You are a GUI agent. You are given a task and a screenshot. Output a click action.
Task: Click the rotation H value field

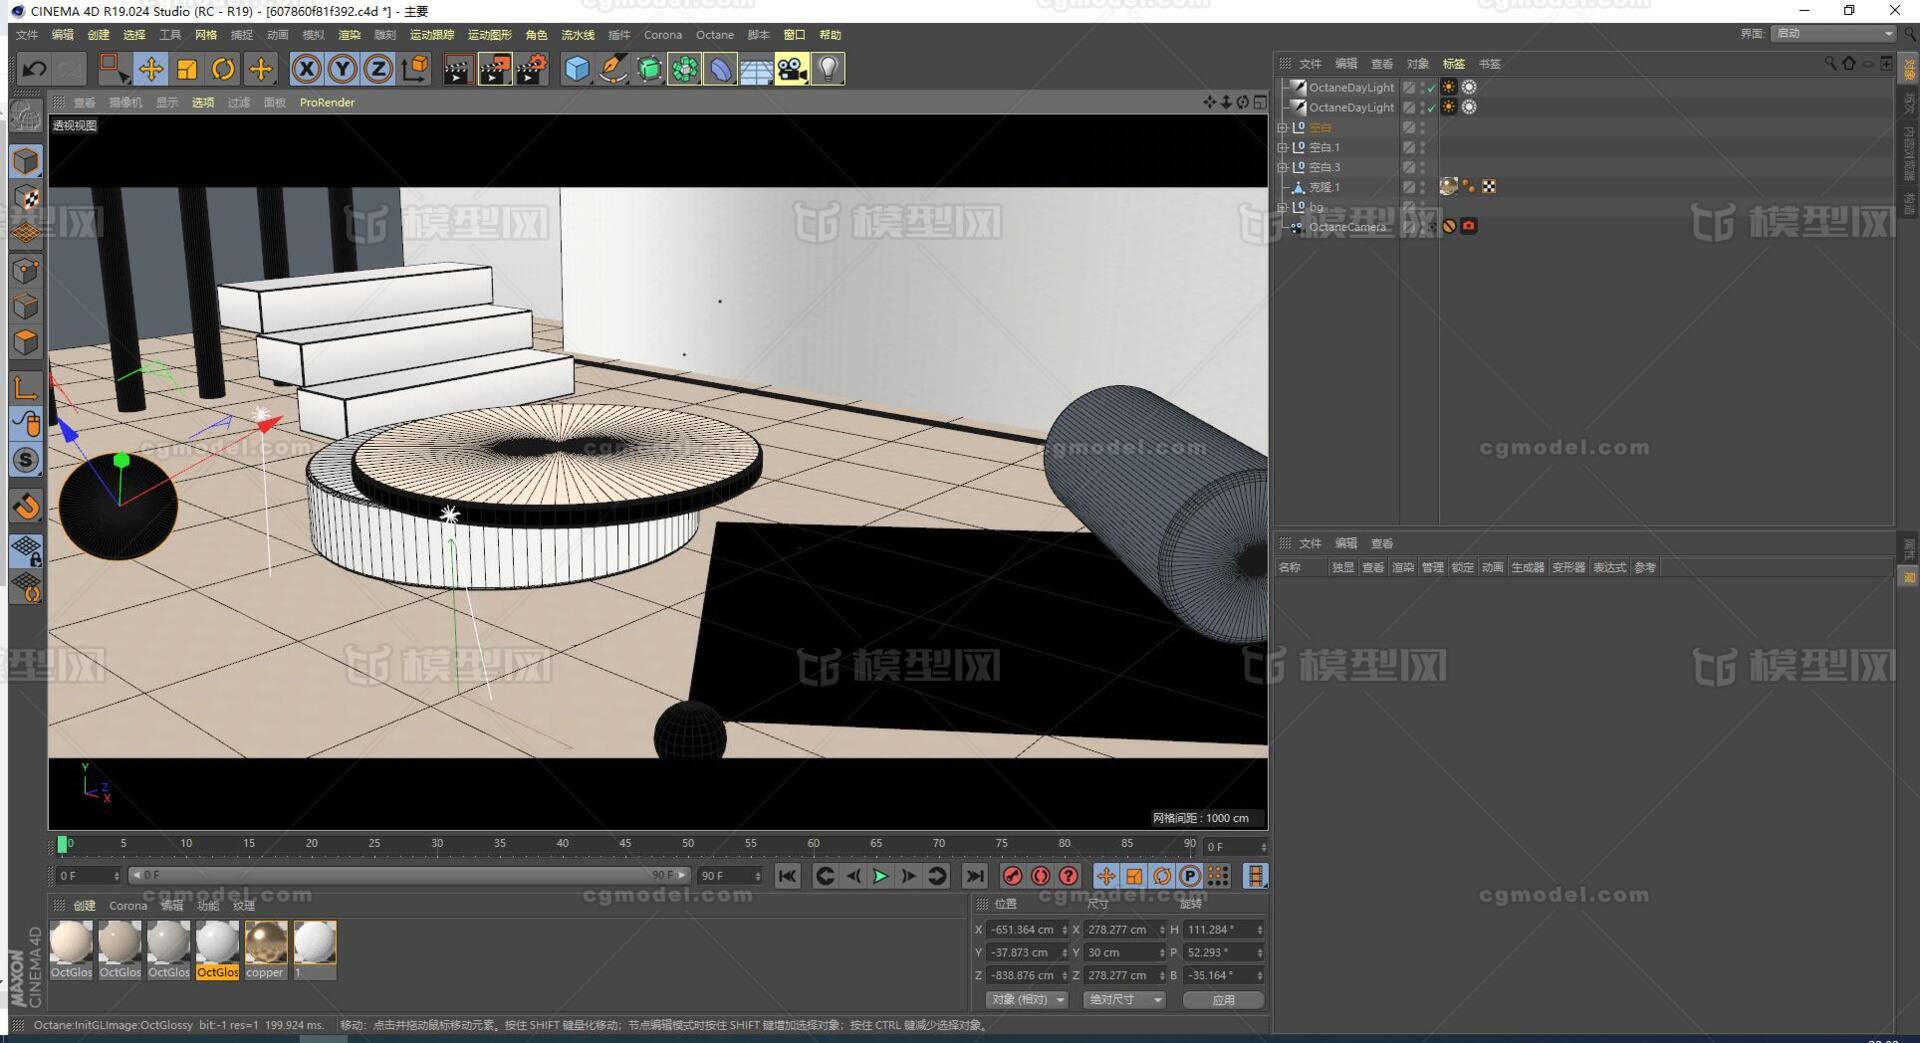[x=1224, y=930]
